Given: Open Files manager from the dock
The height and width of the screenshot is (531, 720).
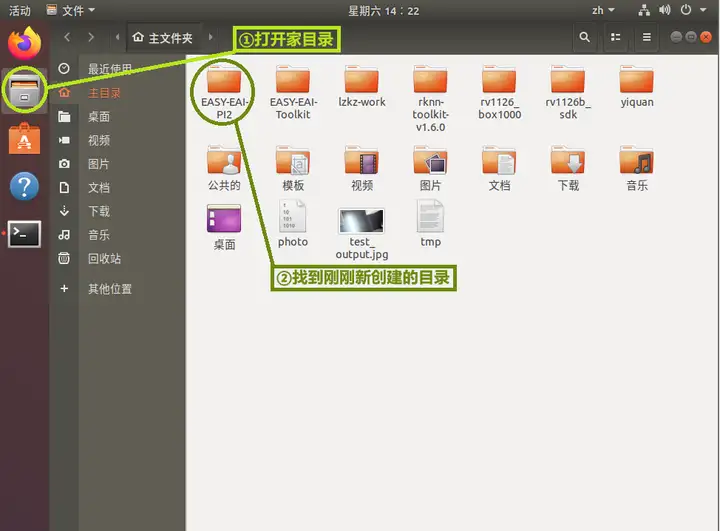Looking at the screenshot, I should tap(24, 90).
